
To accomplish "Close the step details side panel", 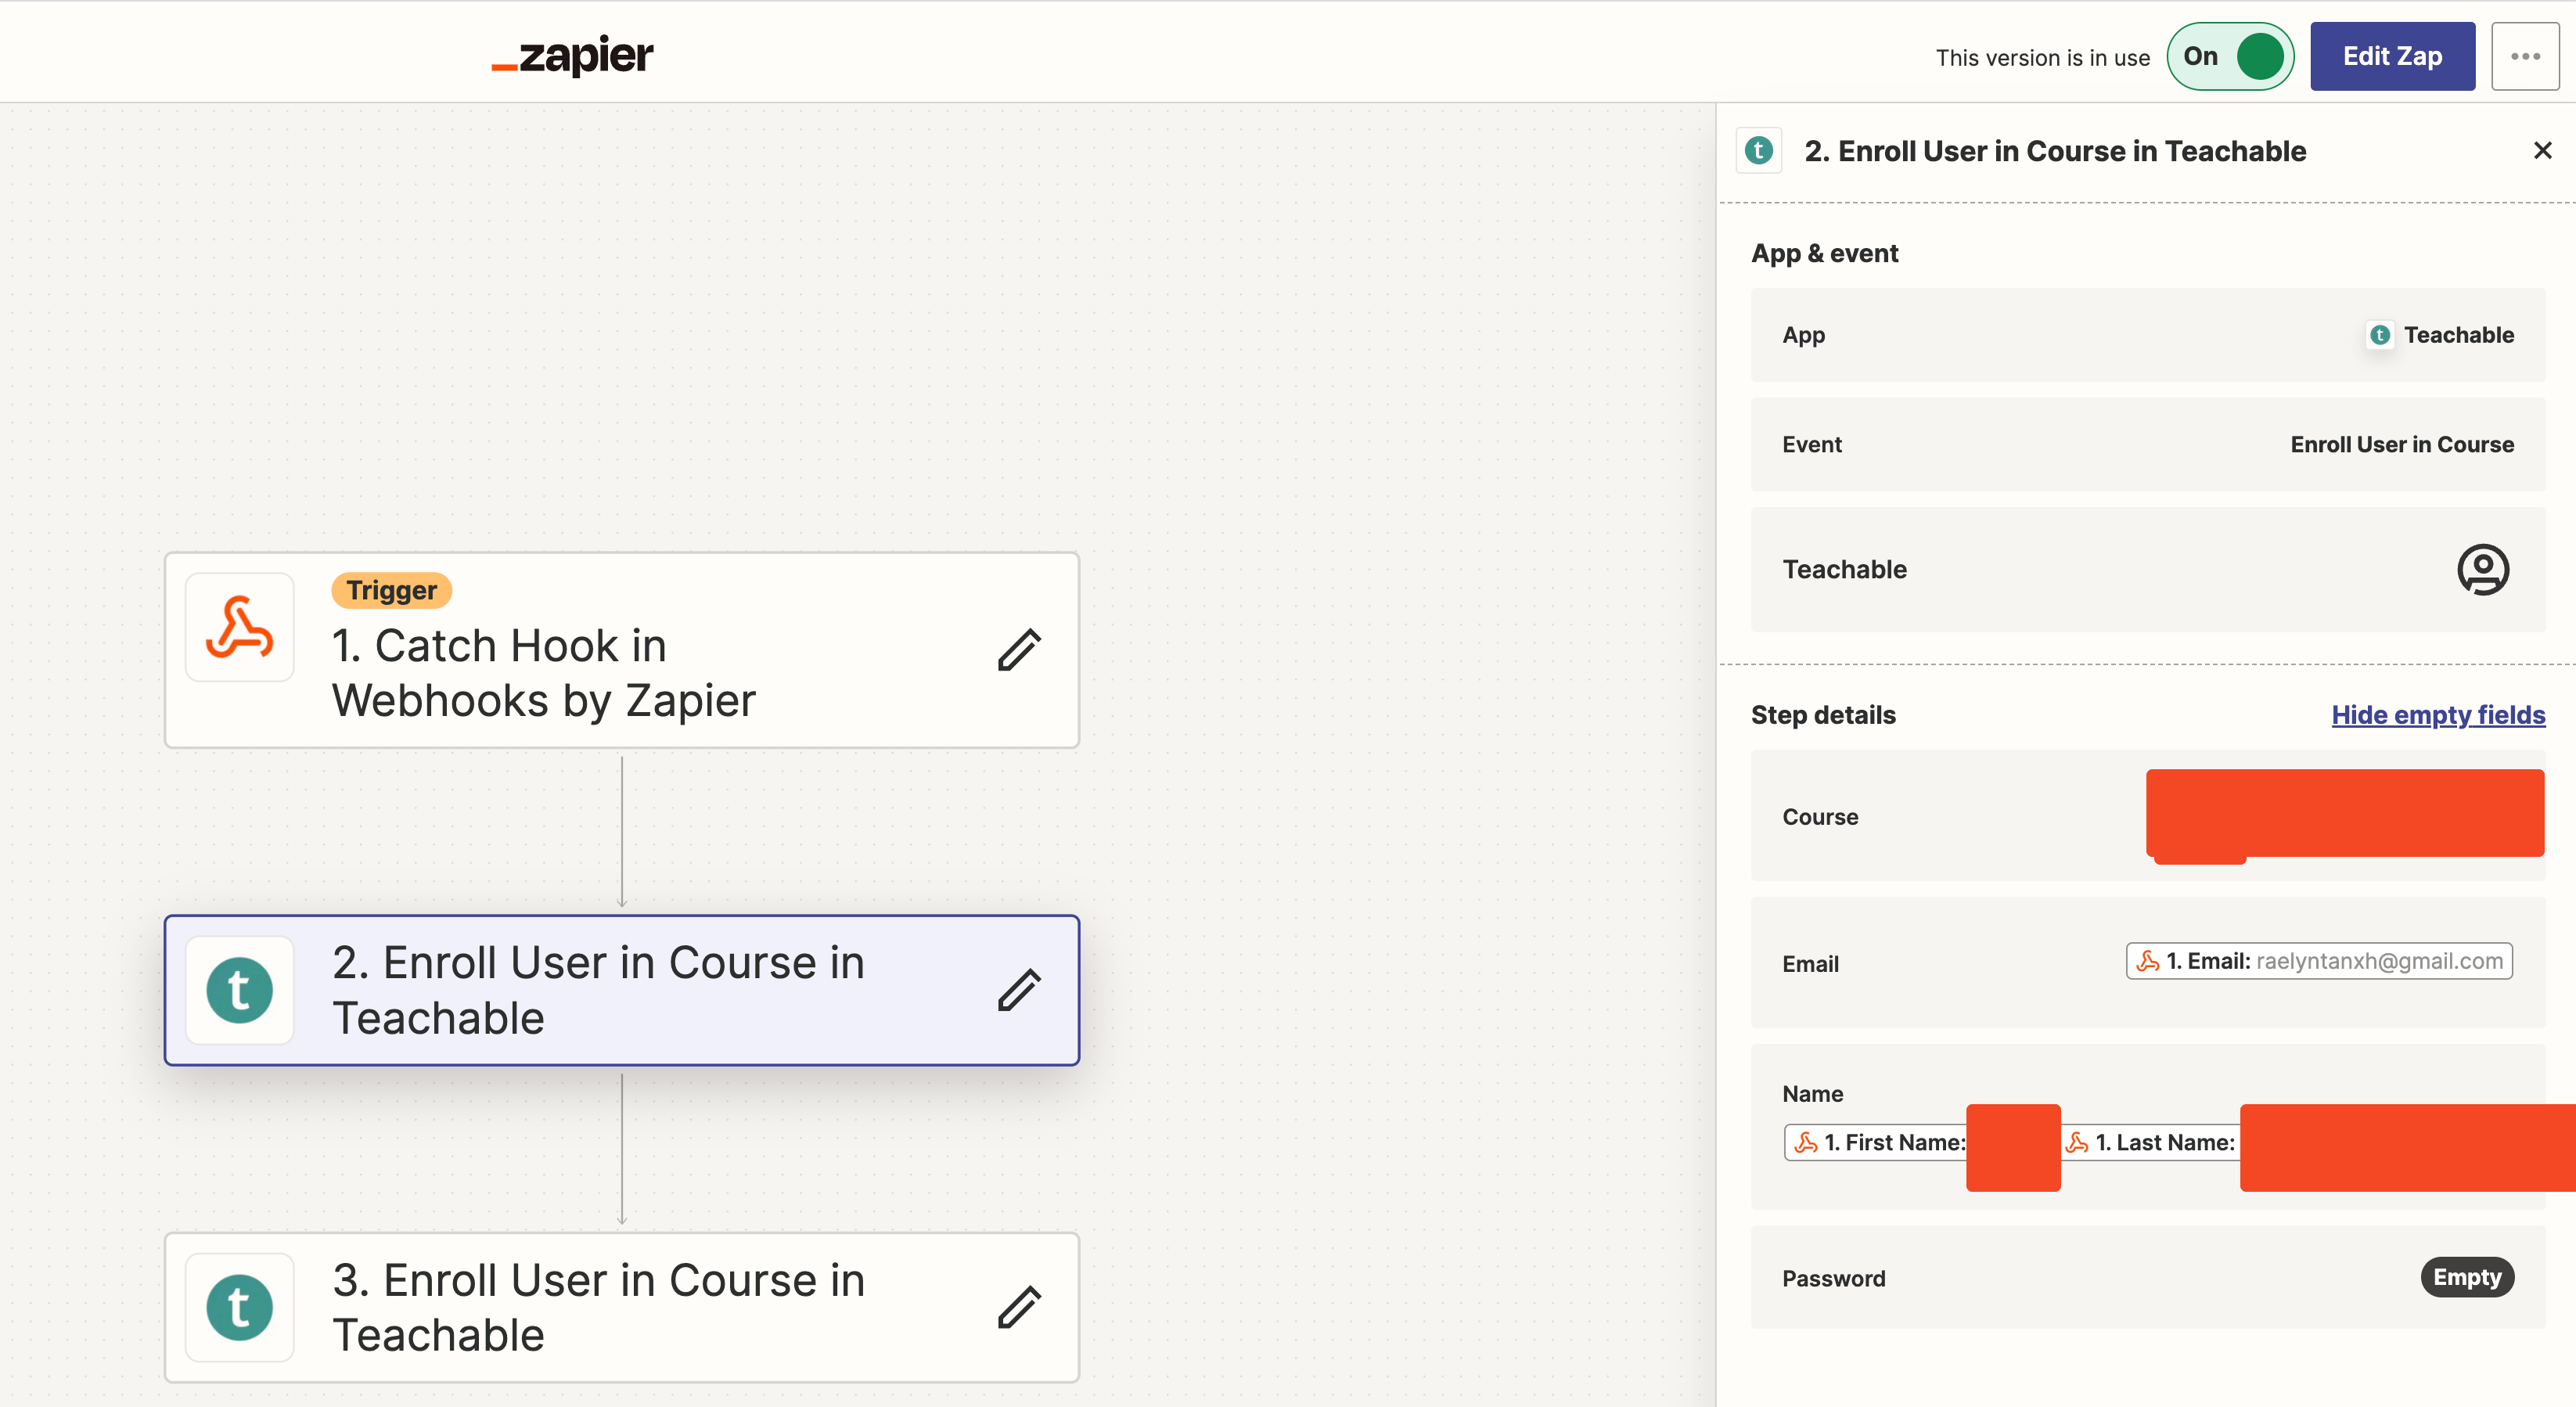I will click(x=2542, y=151).
